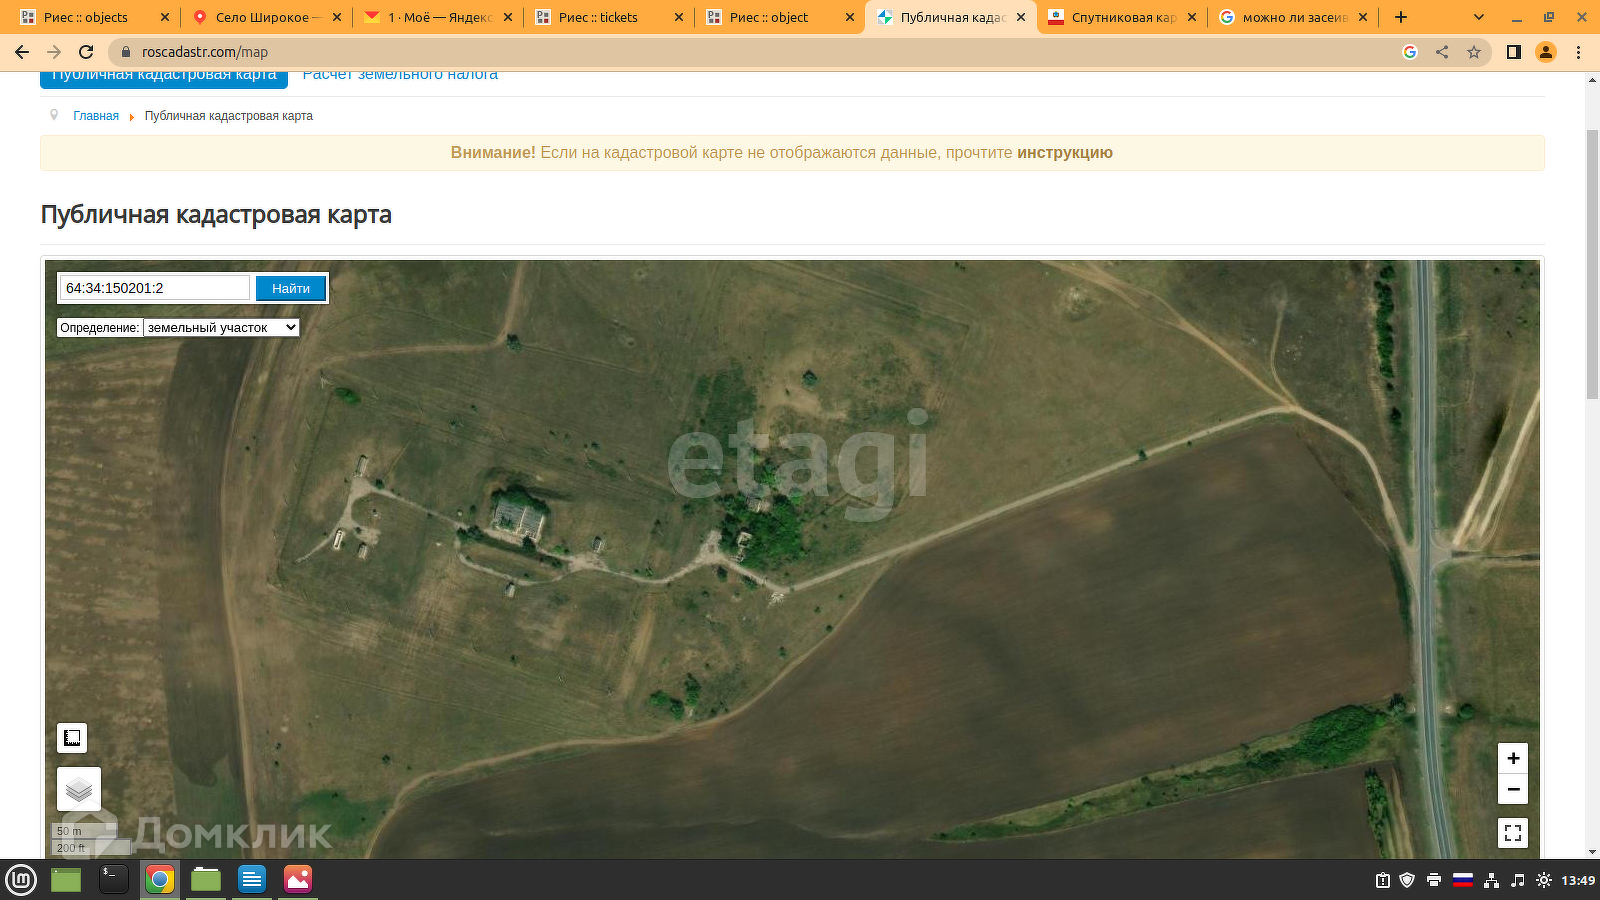
Task: Close the Риес :: objects tab
Action: pyautogui.click(x=165, y=17)
